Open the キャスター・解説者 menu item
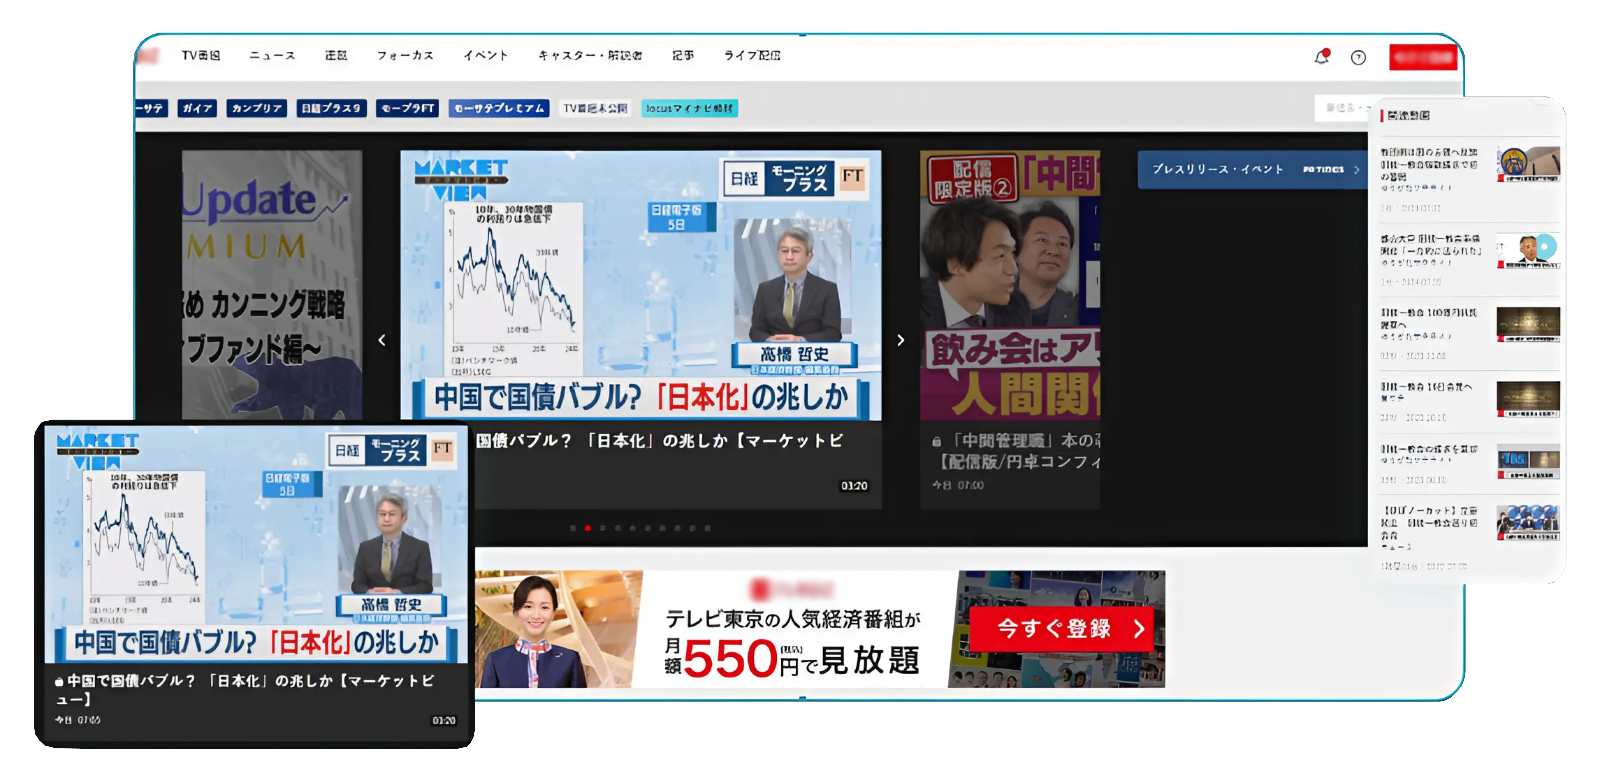The image size is (1600, 766). 590,56
